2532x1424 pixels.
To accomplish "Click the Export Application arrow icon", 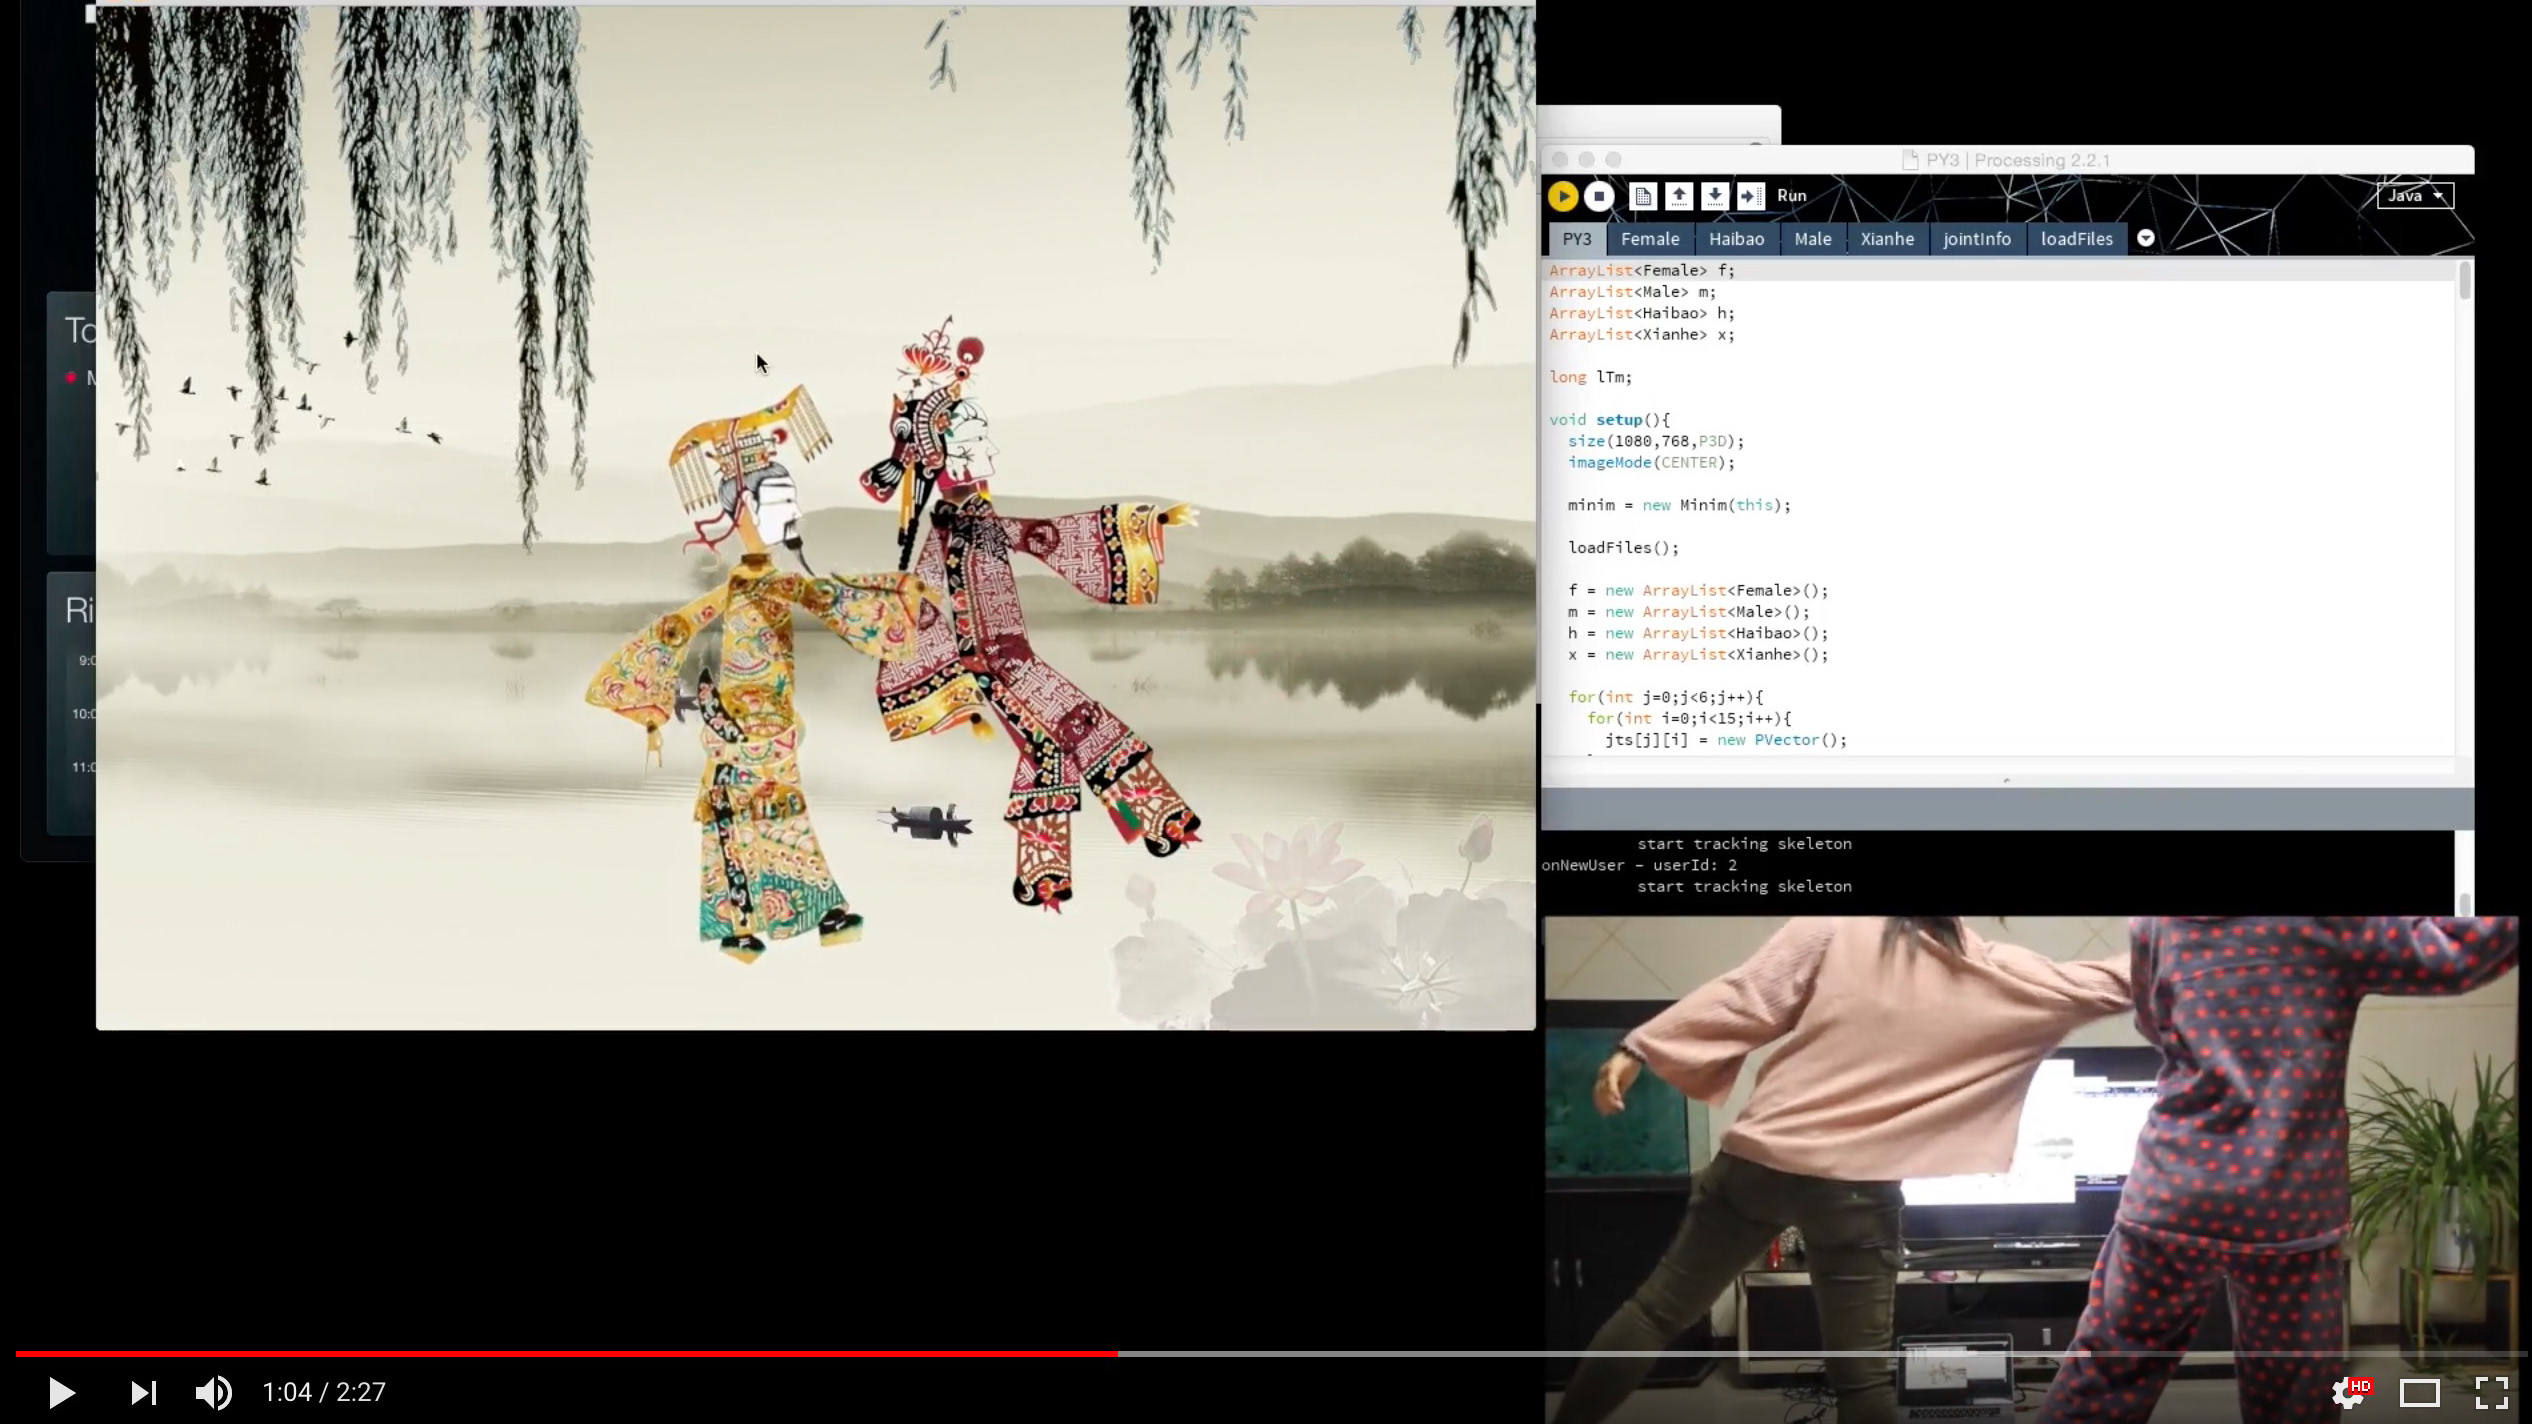I will [1751, 196].
